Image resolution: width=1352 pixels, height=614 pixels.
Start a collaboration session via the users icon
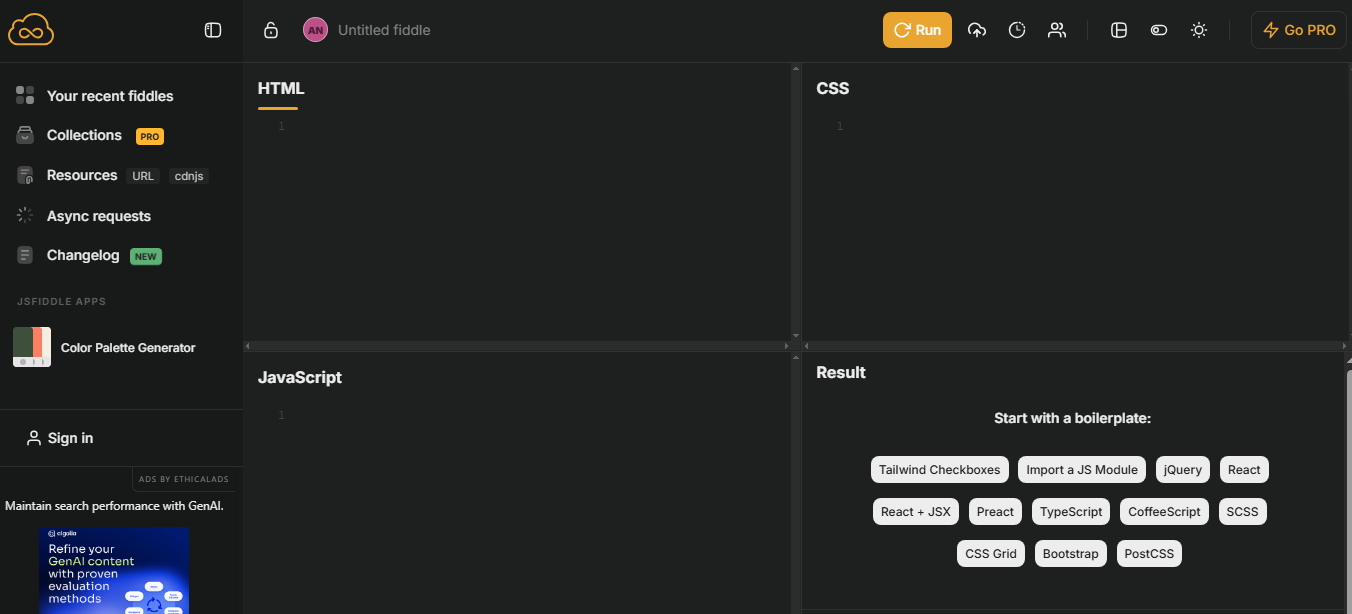click(x=1057, y=30)
